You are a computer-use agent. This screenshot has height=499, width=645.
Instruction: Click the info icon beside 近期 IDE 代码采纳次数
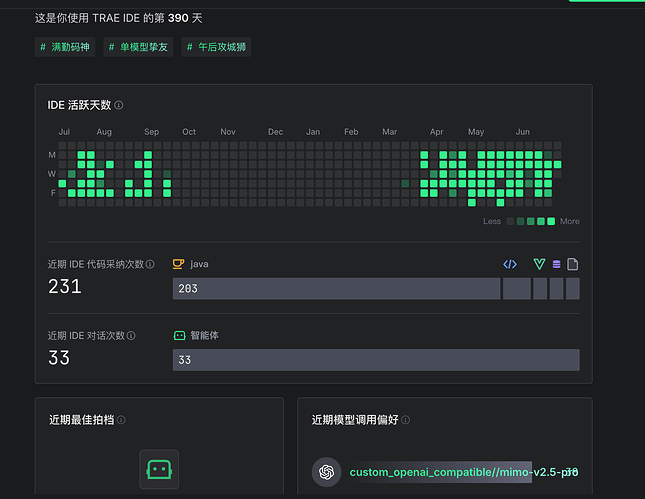tap(150, 264)
